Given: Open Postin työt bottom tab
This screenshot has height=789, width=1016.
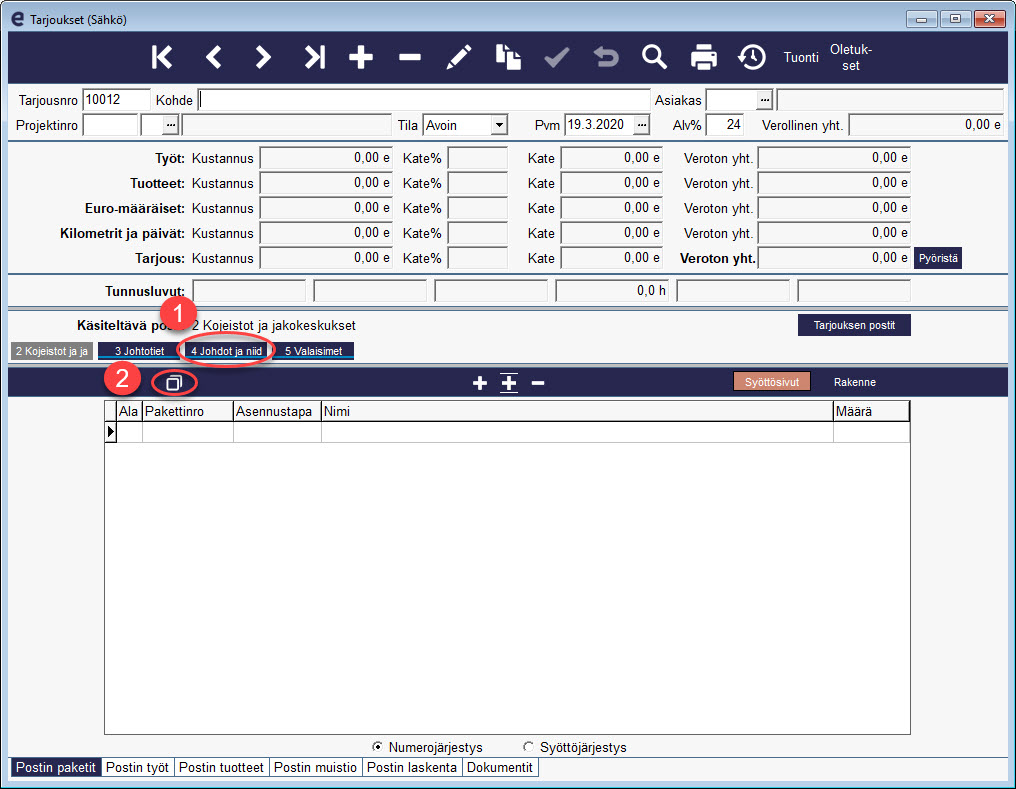Looking at the screenshot, I should [137, 768].
